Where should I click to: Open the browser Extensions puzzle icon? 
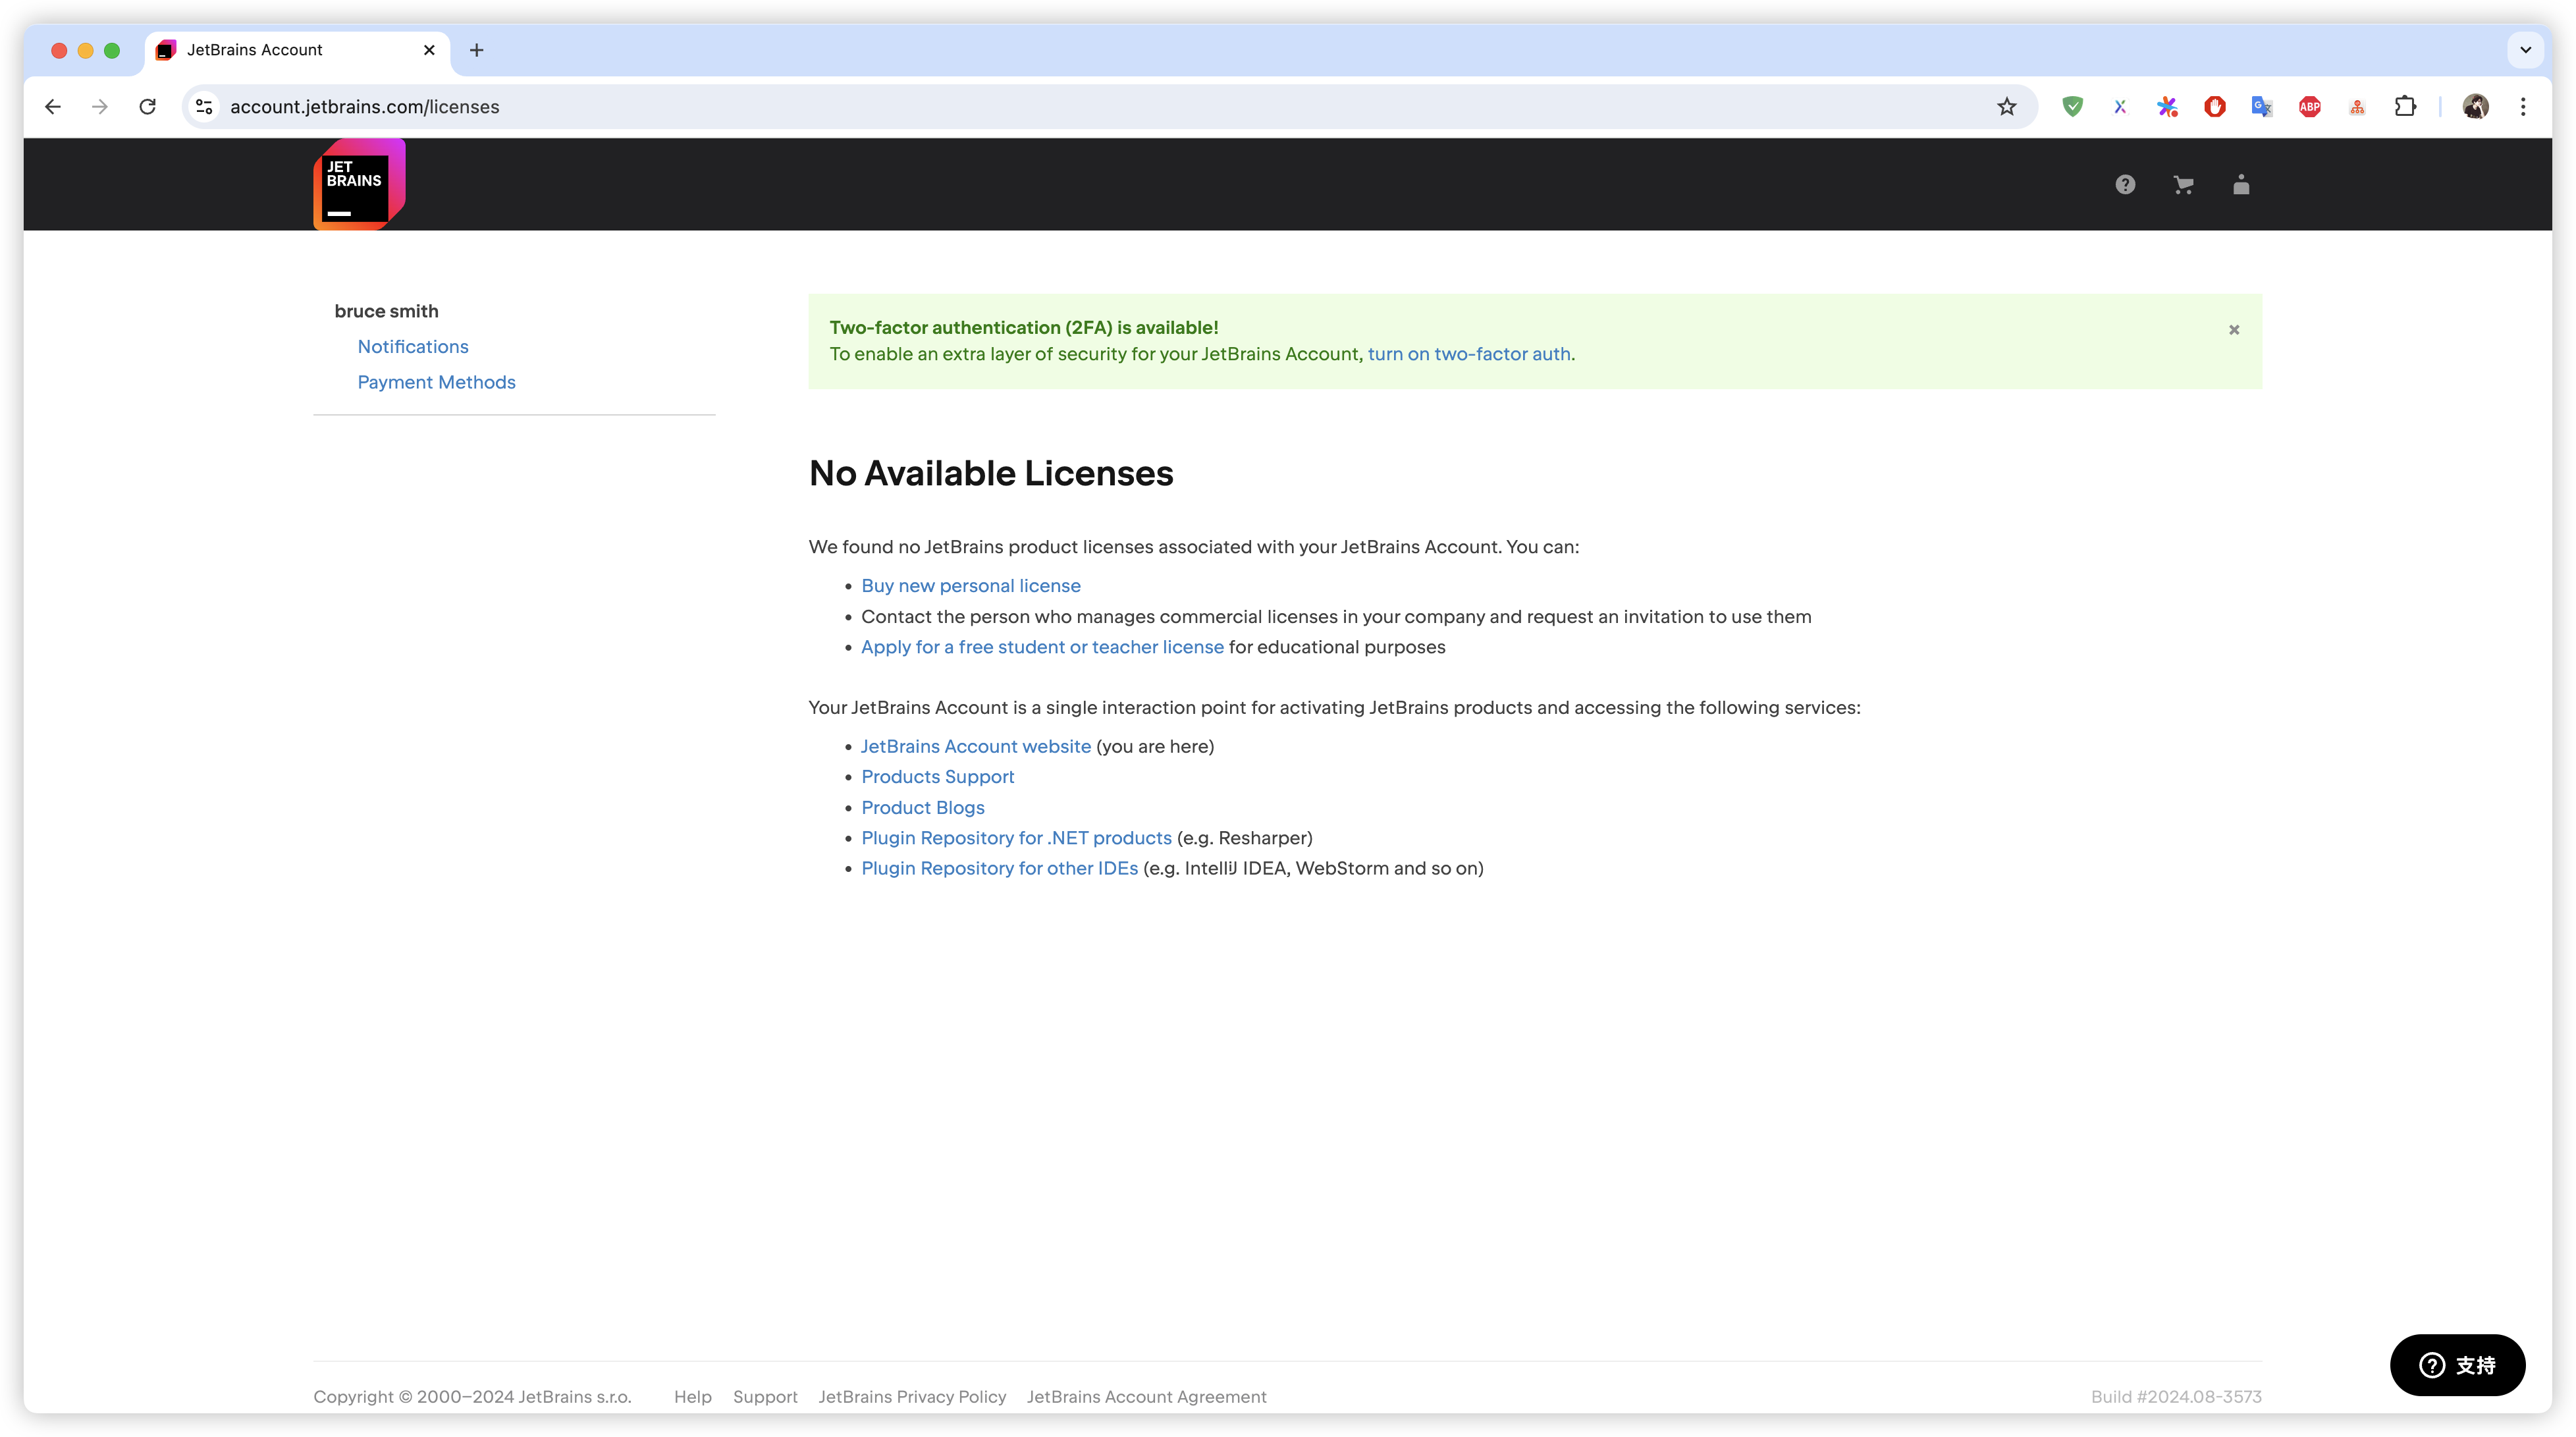click(2405, 107)
